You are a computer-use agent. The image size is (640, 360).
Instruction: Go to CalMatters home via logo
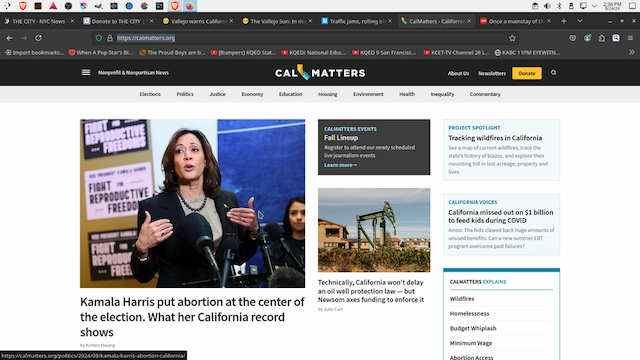pyautogui.click(x=320, y=72)
